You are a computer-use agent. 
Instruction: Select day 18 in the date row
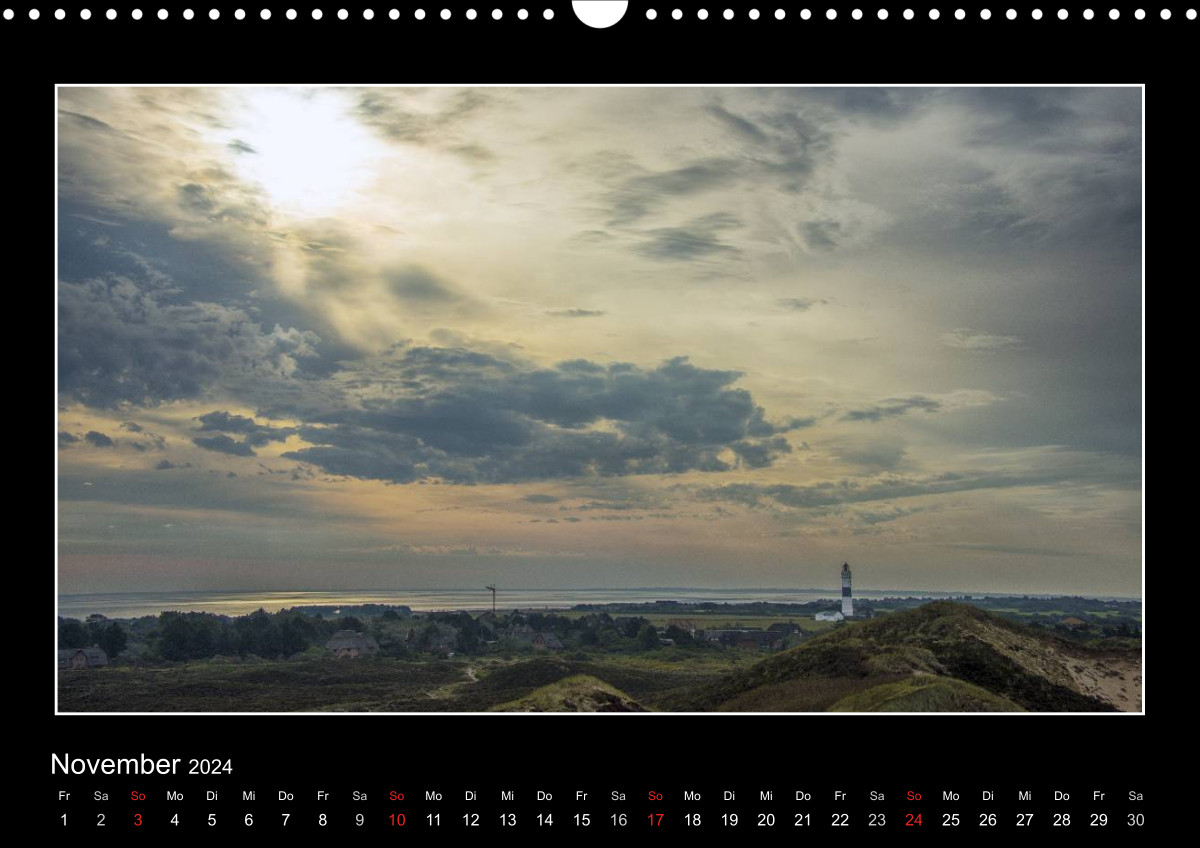[693, 820]
